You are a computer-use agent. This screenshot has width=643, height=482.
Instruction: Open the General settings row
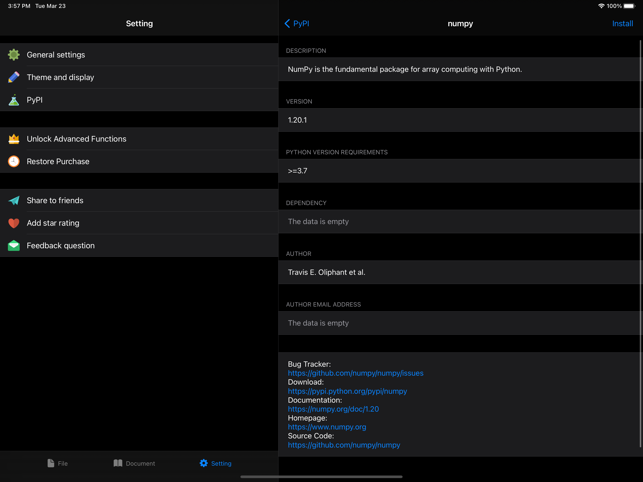(x=139, y=55)
